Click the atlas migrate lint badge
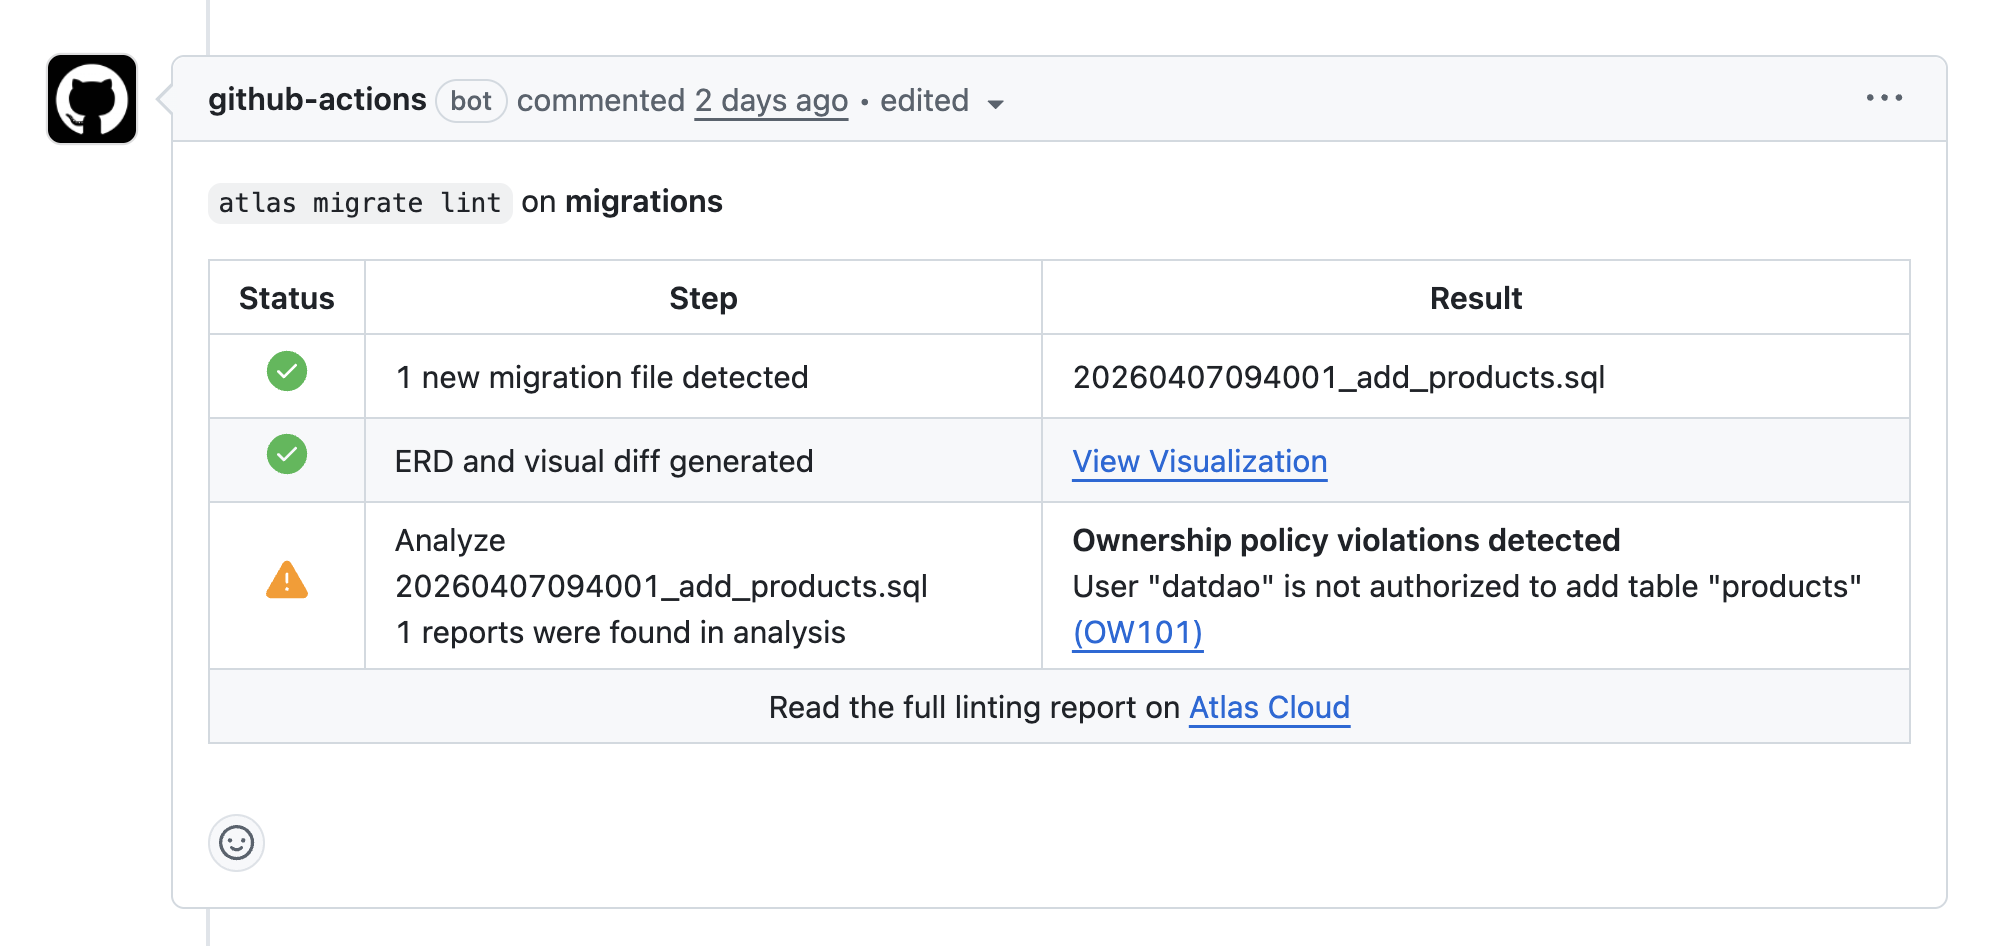1998x946 pixels. click(x=359, y=202)
